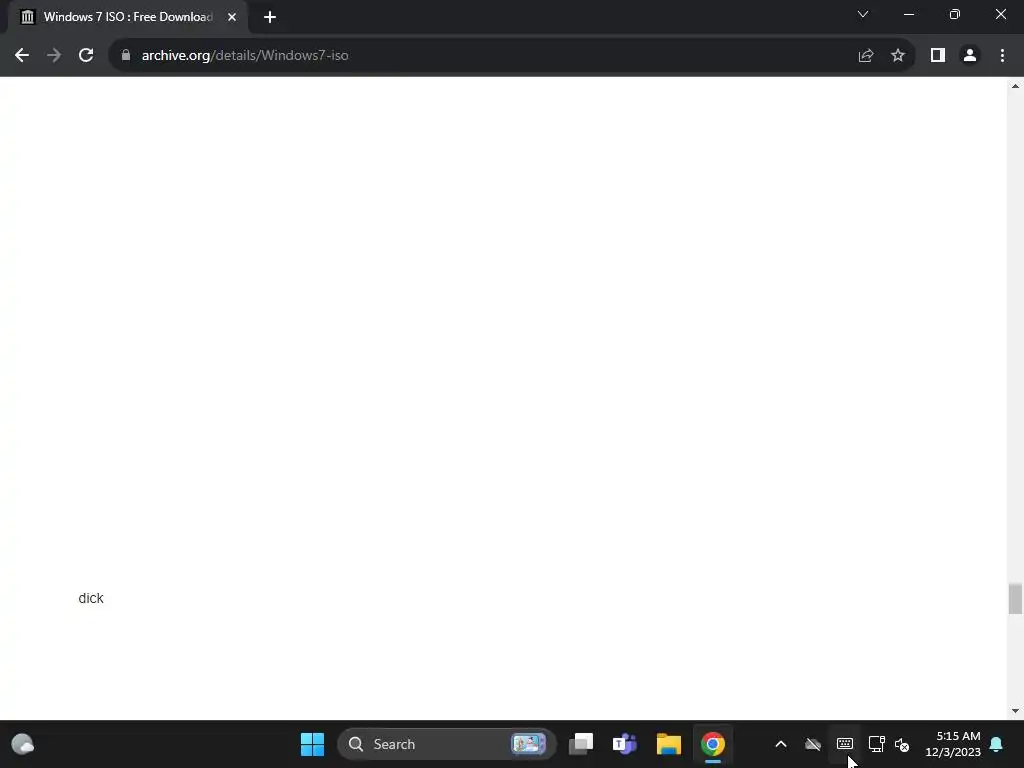This screenshot has height=768, width=1024.
Task: Click the muted volume tray icon
Action: pyautogui.click(x=902, y=744)
